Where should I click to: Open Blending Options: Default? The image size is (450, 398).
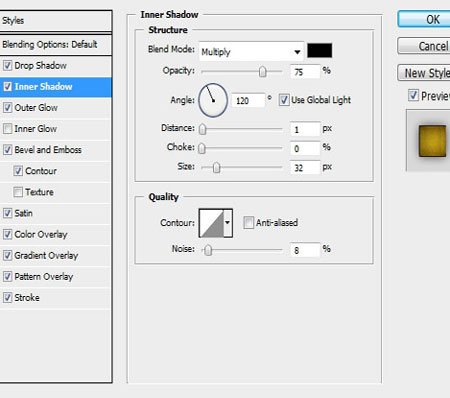click(56, 45)
